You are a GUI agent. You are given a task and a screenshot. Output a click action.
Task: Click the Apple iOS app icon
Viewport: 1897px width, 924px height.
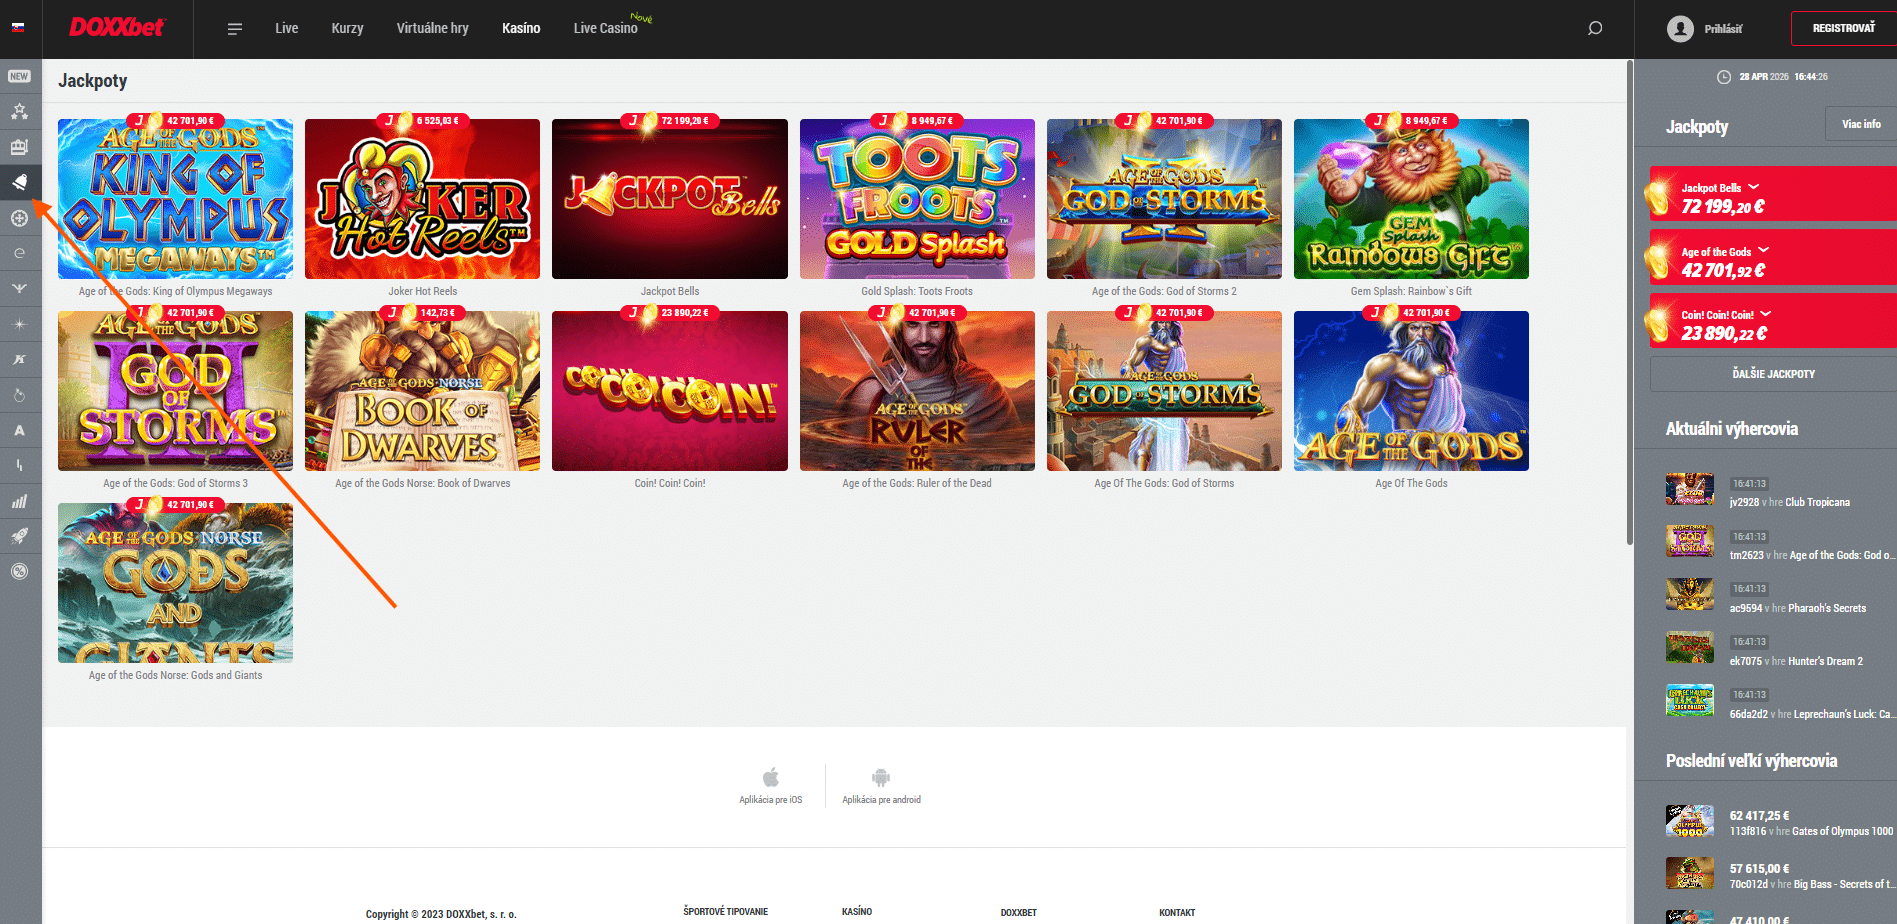click(x=771, y=777)
